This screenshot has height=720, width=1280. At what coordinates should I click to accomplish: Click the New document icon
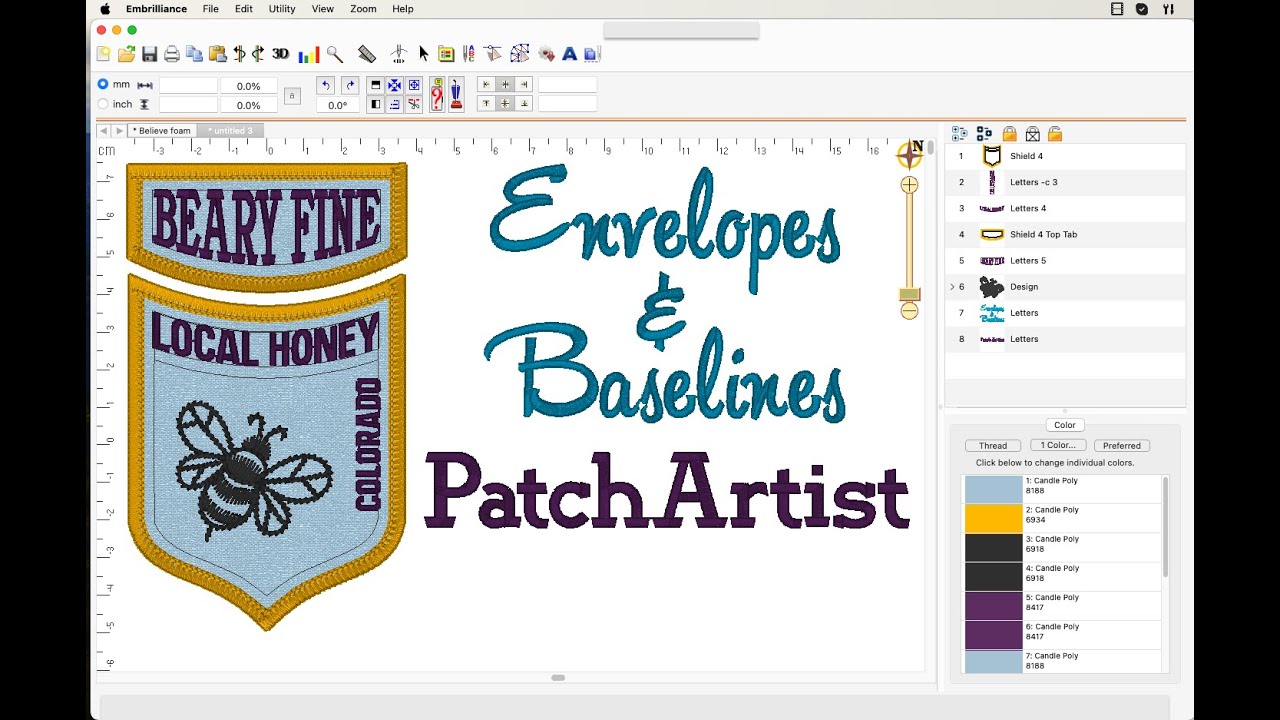pyautogui.click(x=104, y=54)
